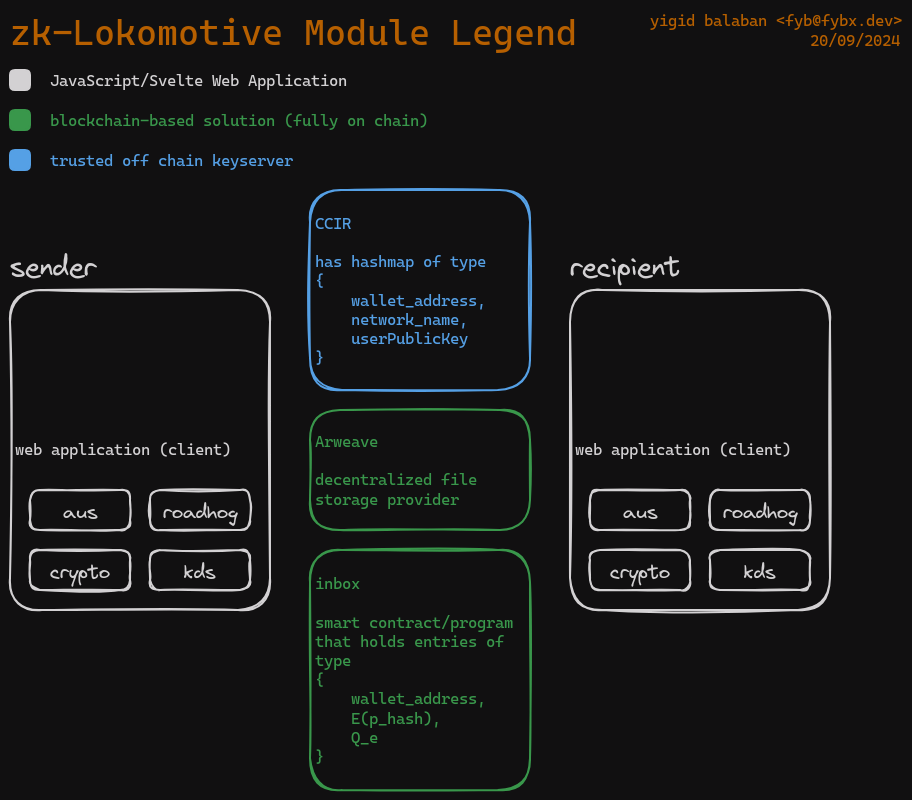912x800 pixels.
Task: Click the date 20/09/2024 text
Action: [x=856, y=41]
